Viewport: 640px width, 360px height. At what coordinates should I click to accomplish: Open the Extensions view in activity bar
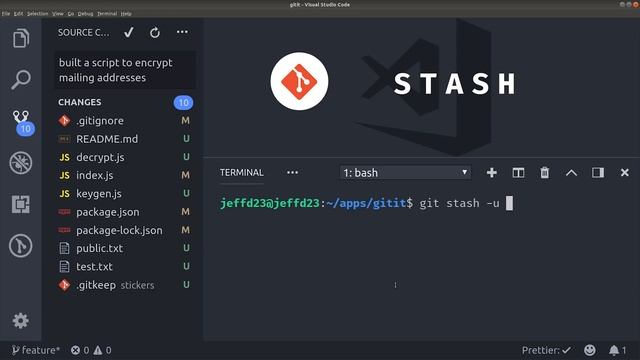21,204
